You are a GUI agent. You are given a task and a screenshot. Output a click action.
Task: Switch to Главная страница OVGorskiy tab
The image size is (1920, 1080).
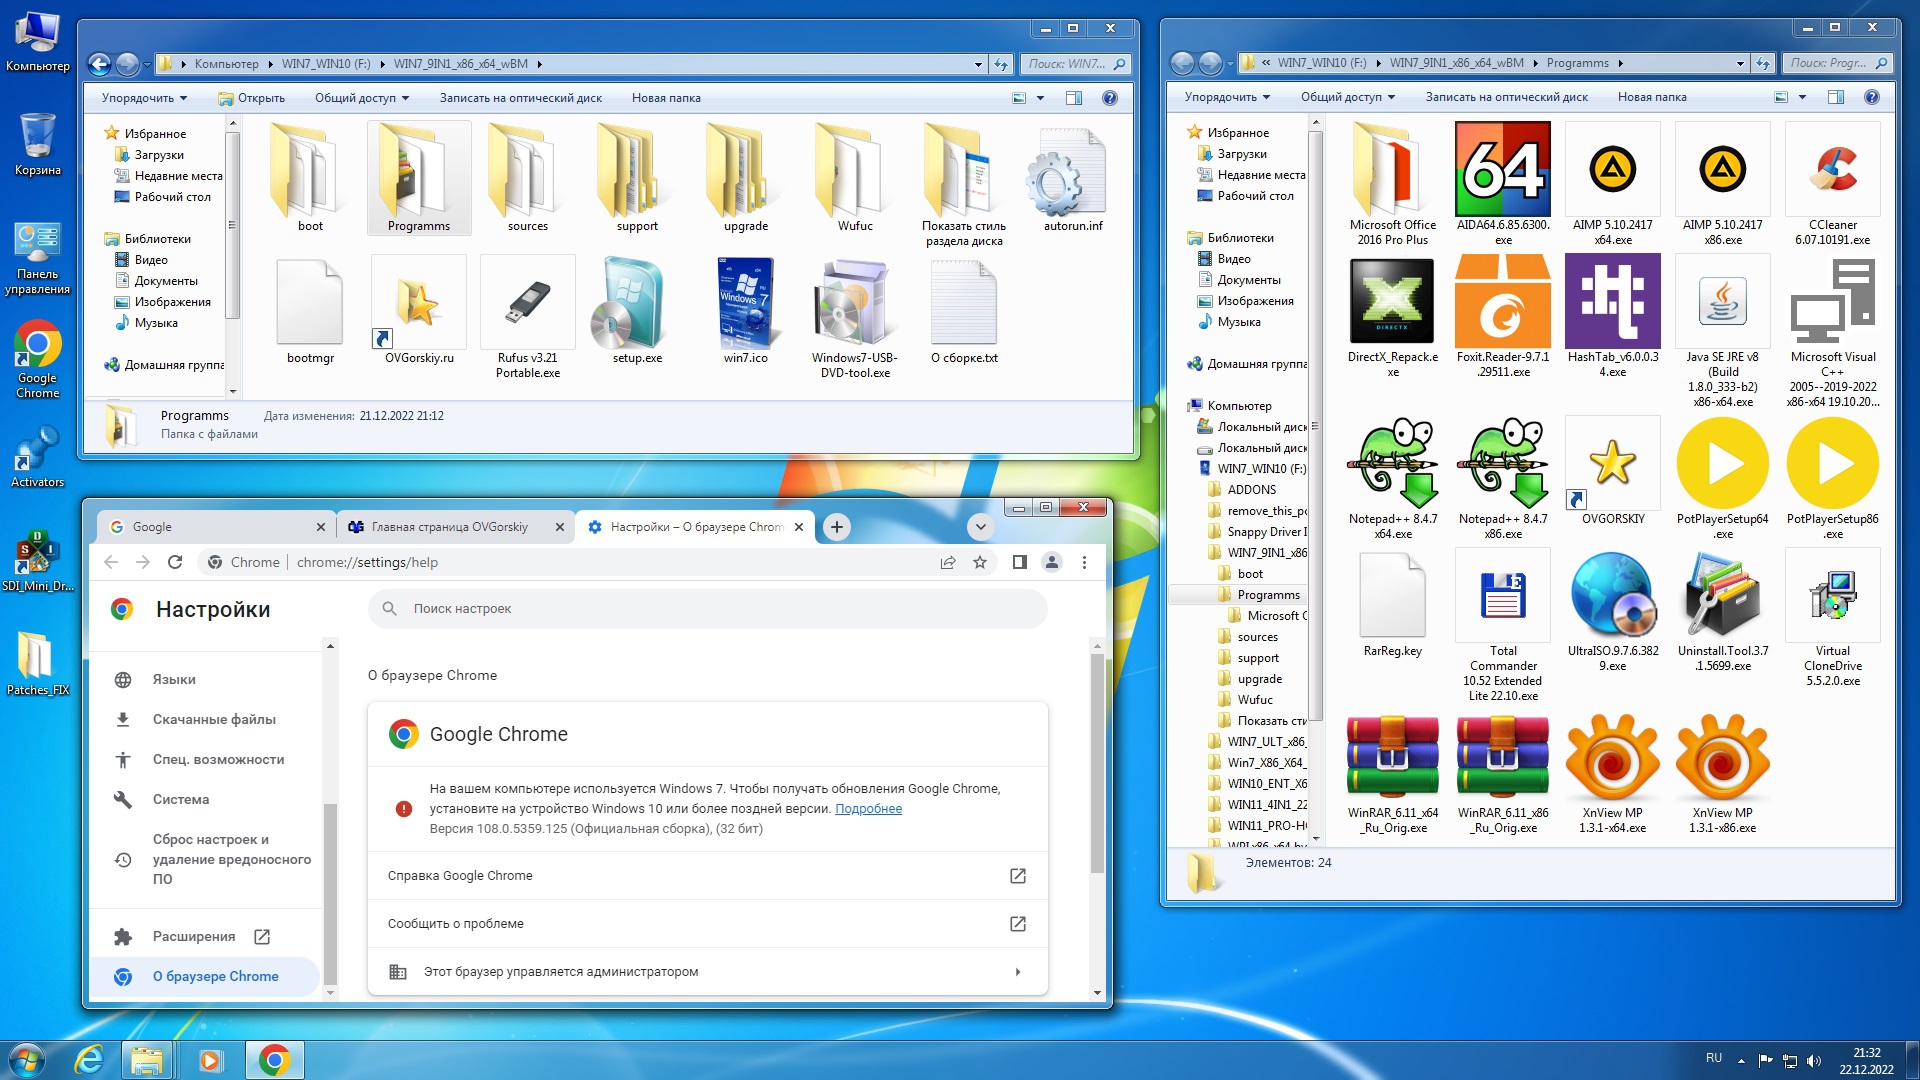455,527
